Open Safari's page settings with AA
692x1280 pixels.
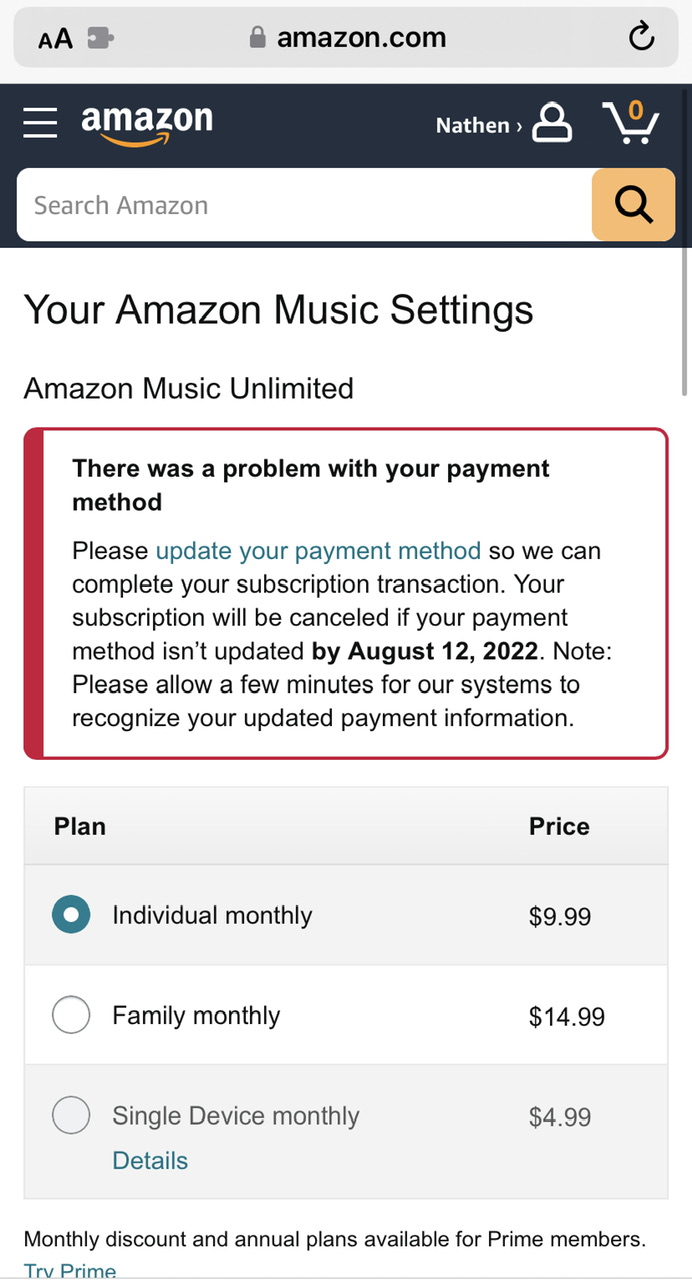click(x=55, y=37)
